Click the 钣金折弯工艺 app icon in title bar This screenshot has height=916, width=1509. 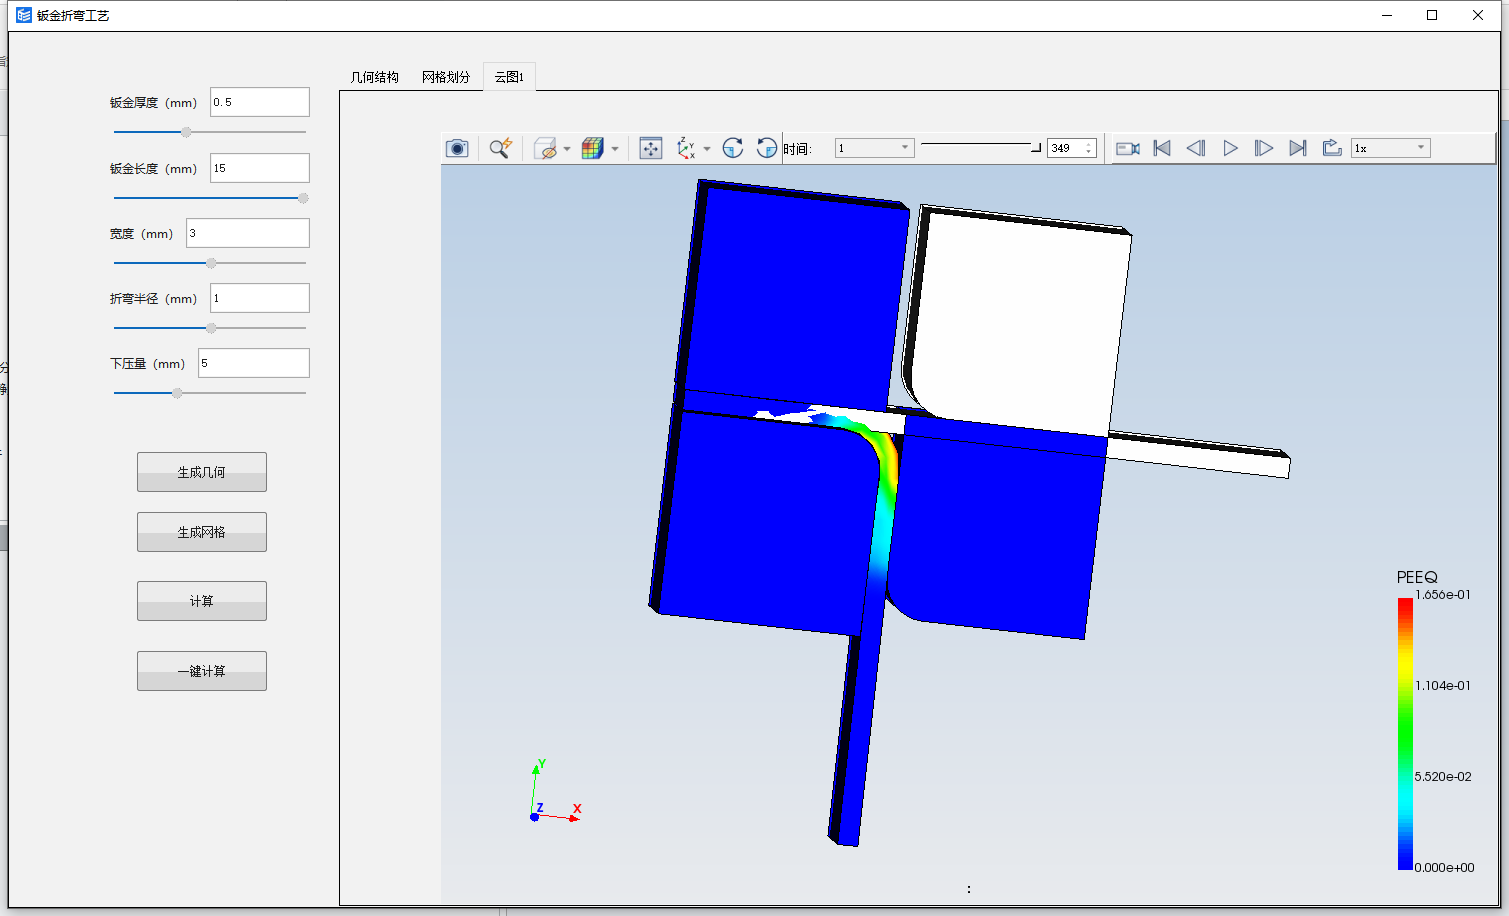coord(24,15)
